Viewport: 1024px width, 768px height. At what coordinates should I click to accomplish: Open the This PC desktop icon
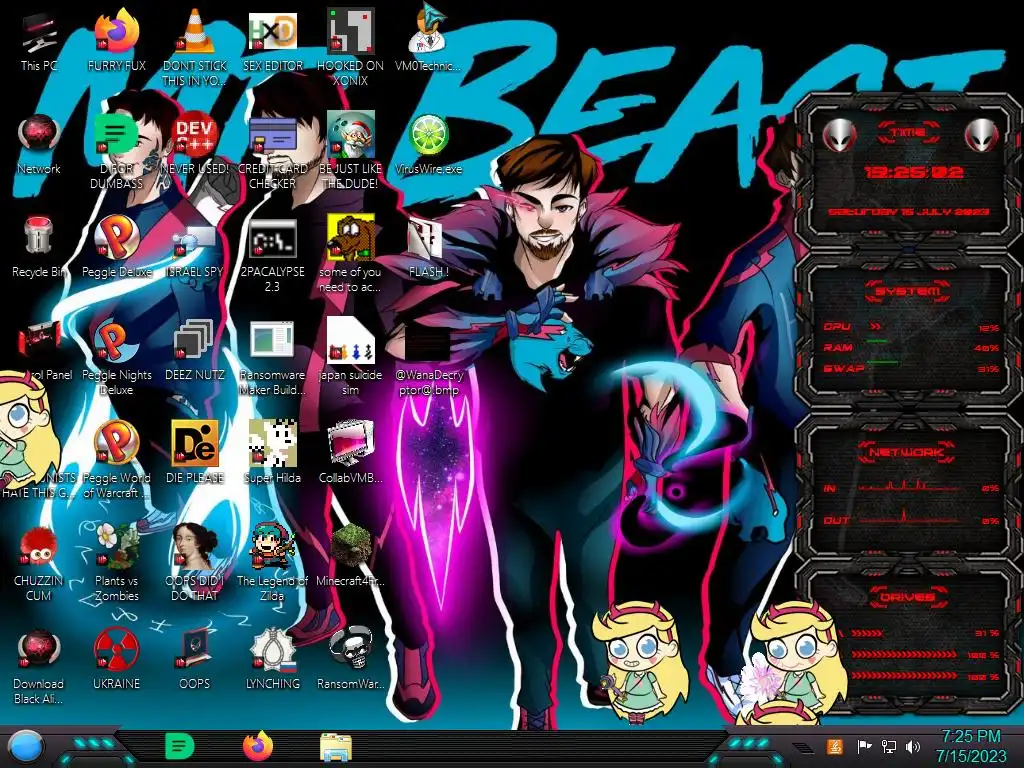tap(39, 40)
